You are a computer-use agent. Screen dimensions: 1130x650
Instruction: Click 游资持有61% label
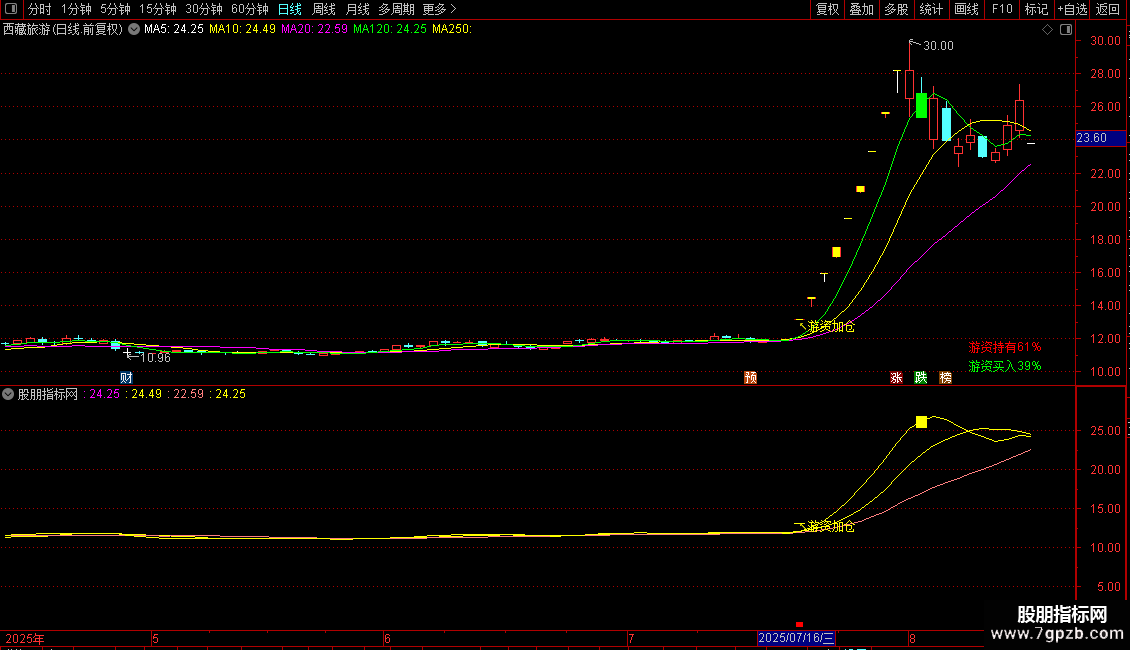1005,347
